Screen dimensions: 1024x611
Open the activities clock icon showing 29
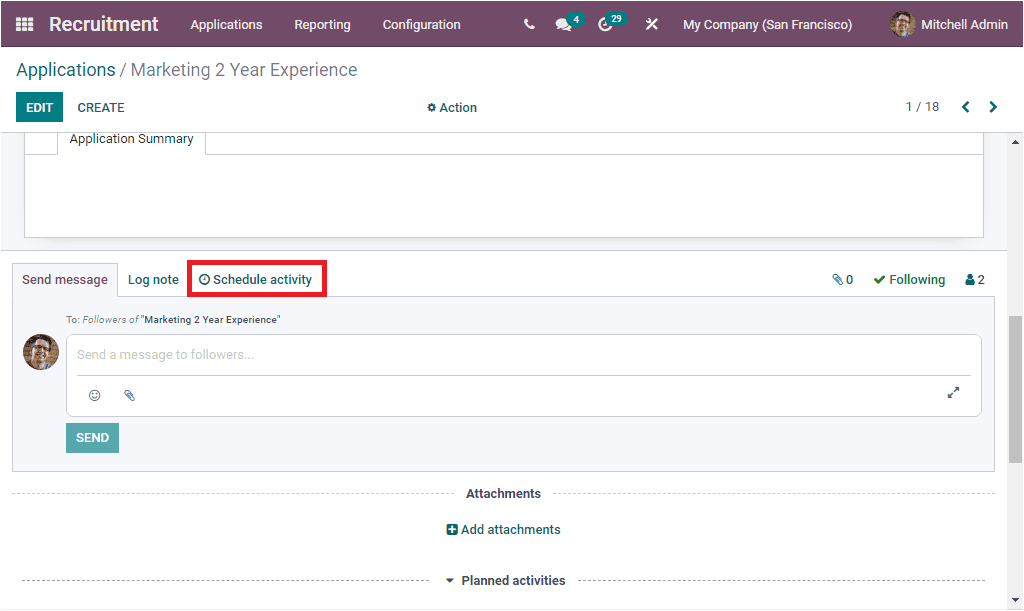pos(605,24)
